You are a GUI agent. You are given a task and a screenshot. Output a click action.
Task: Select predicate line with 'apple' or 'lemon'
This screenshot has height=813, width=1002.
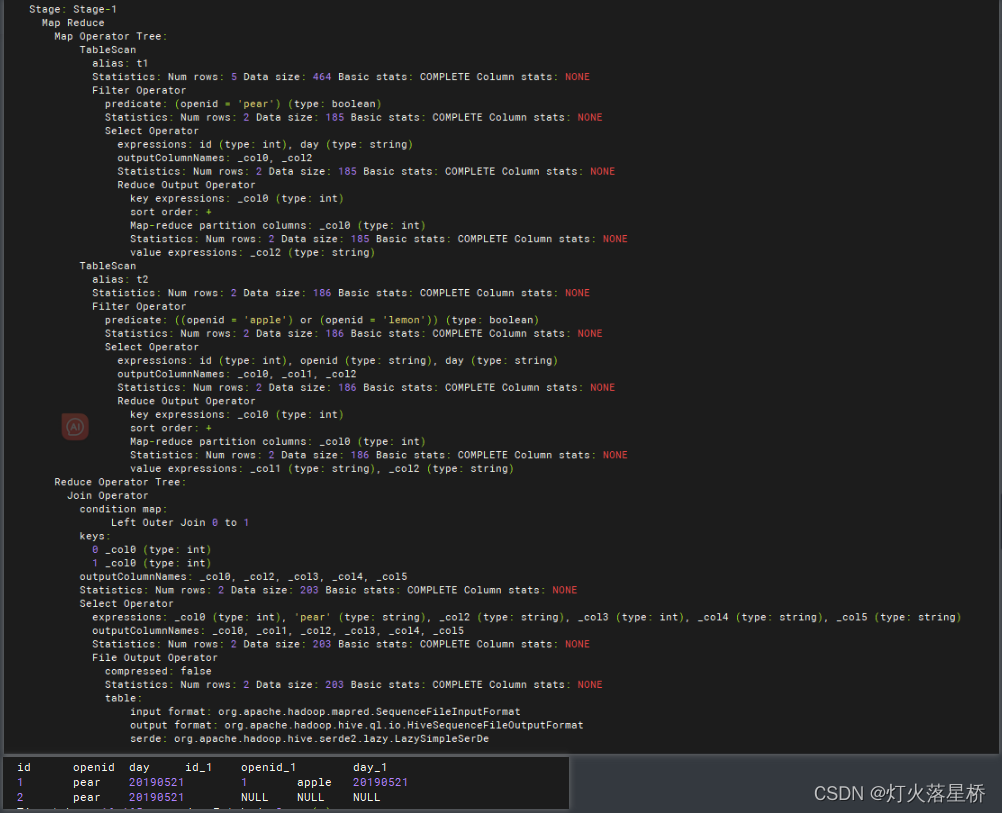coord(321,320)
